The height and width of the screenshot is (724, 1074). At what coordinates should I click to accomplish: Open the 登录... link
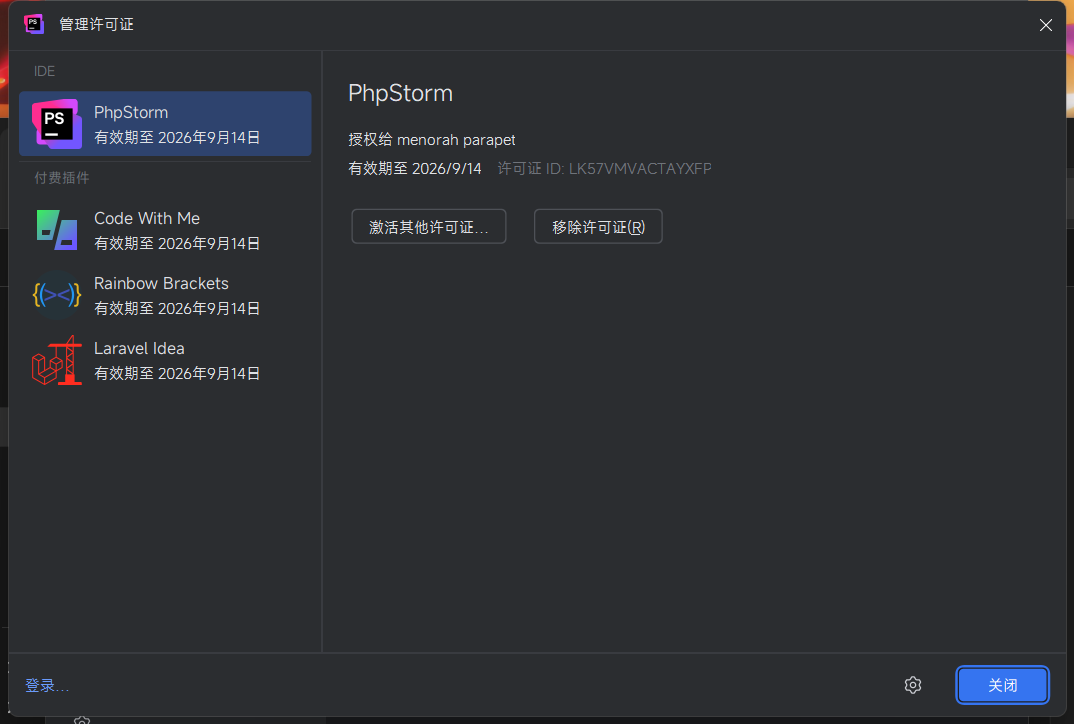pos(47,686)
